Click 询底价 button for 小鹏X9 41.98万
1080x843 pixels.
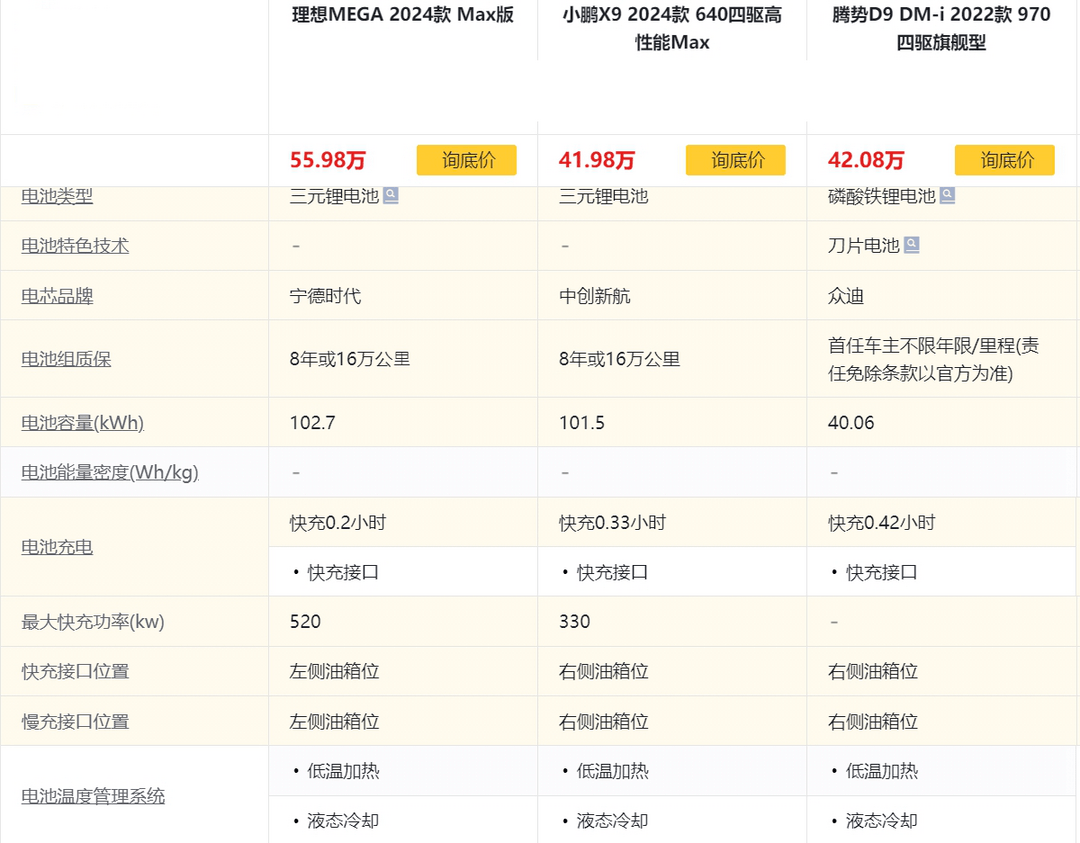tap(736, 160)
